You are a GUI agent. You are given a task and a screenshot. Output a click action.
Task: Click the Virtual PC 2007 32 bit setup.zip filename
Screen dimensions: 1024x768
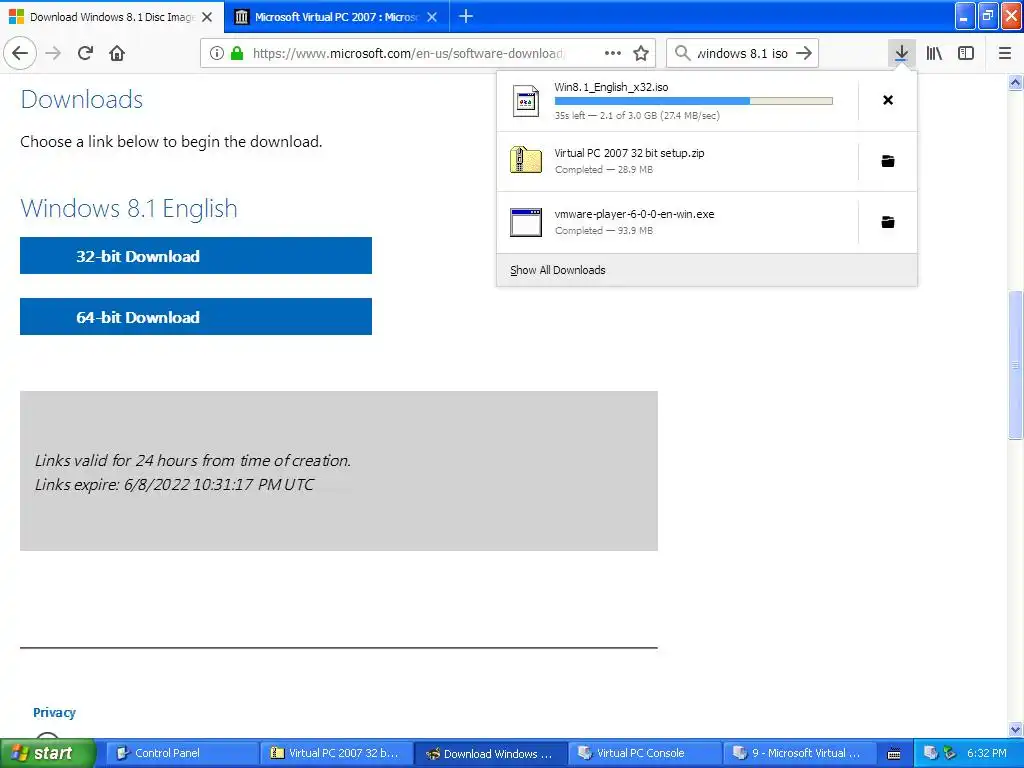coord(630,153)
